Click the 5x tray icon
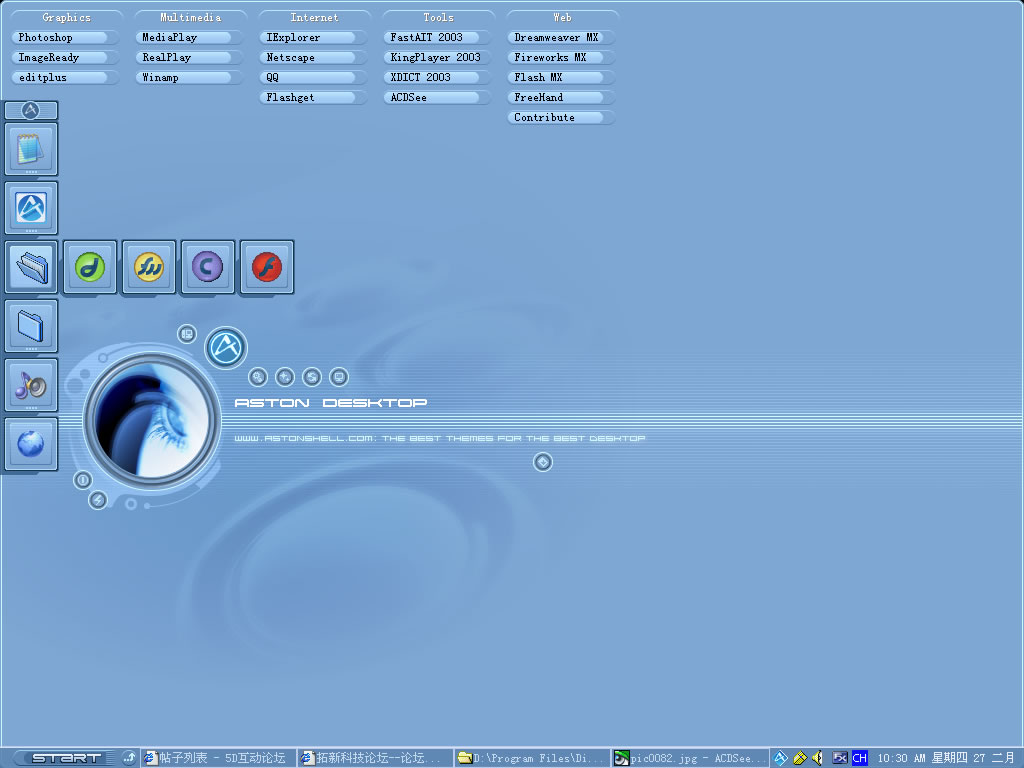Image resolution: width=1024 pixels, height=768 pixels. pos(840,758)
